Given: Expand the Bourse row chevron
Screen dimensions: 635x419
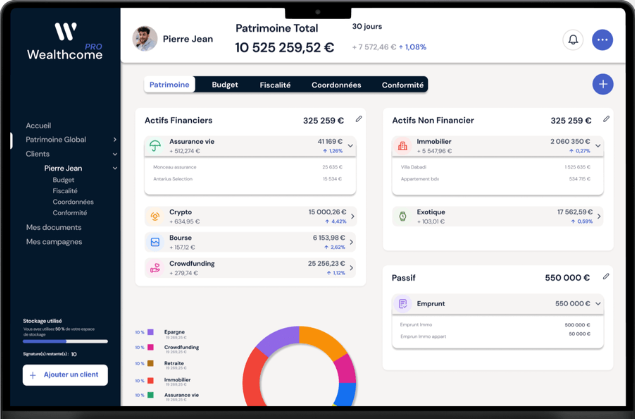Looking at the screenshot, I should tap(351, 242).
